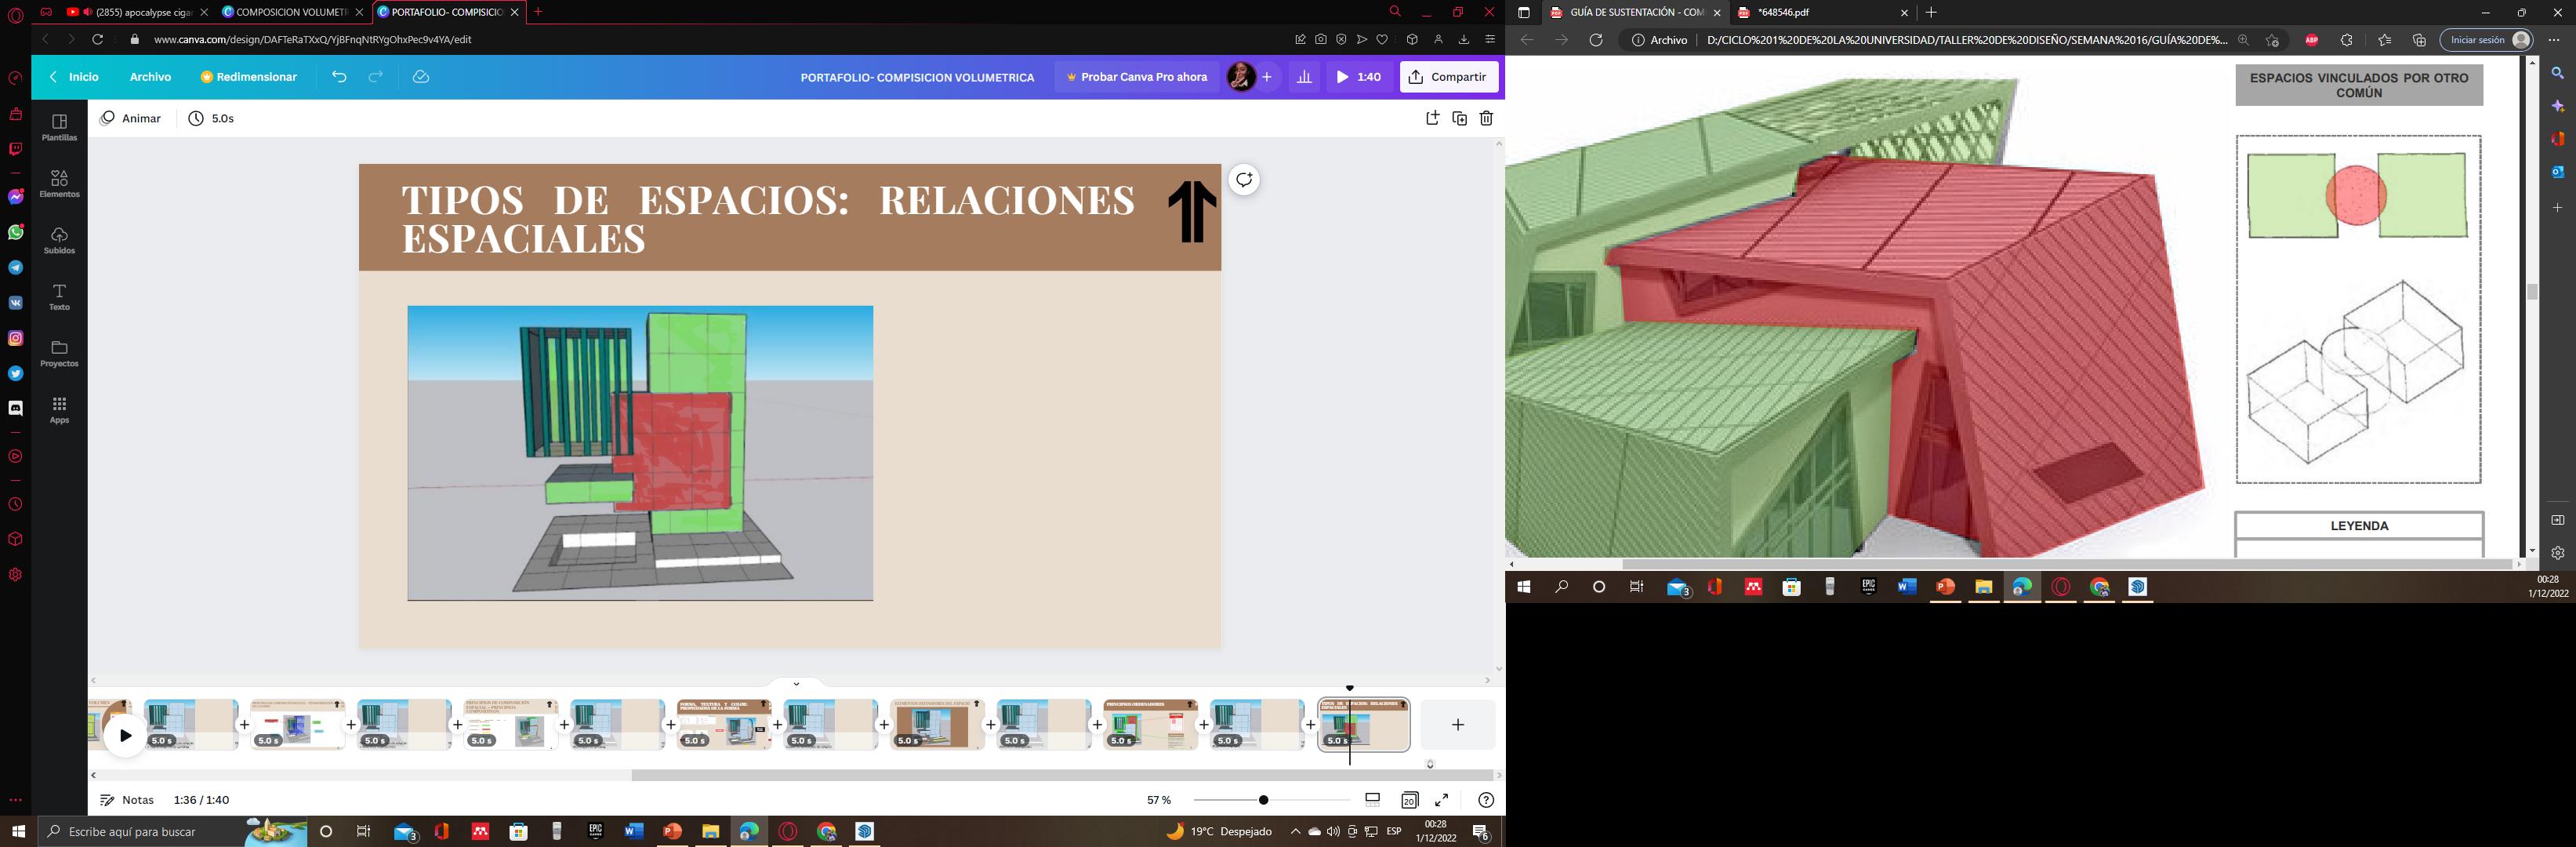Viewport: 2576px width, 847px height.
Task: Open the Redimensionar dropdown
Action: [249, 77]
